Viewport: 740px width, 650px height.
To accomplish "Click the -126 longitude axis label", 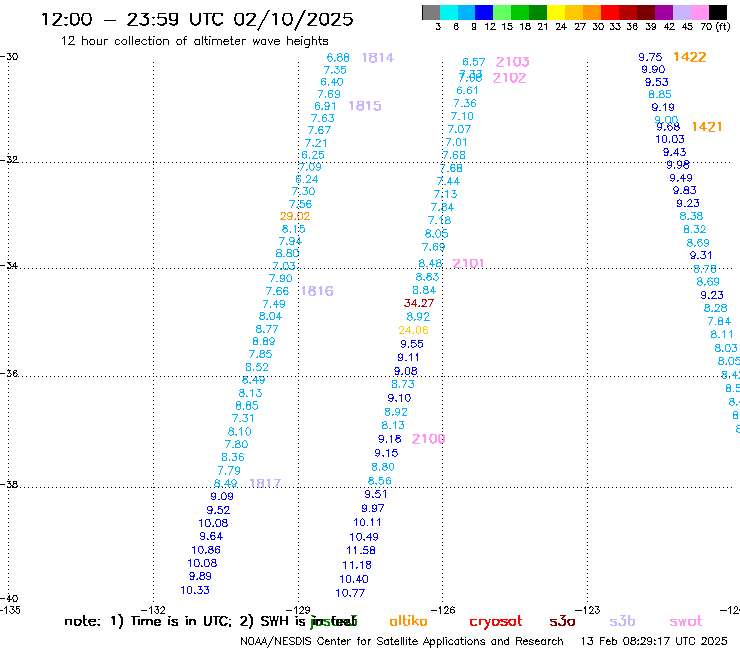I will click(x=443, y=610).
